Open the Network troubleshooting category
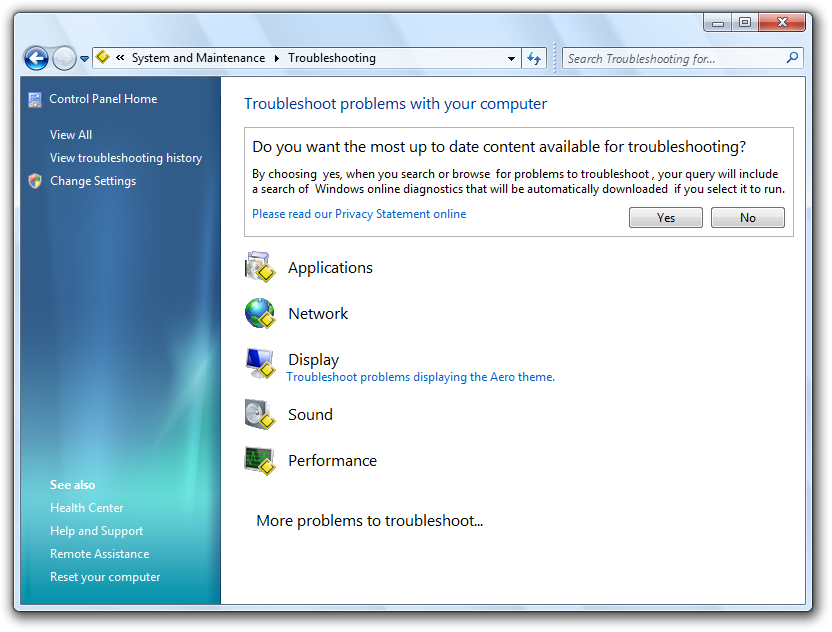The image size is (832, 632). pyautogui.click(x=318, y=314)
